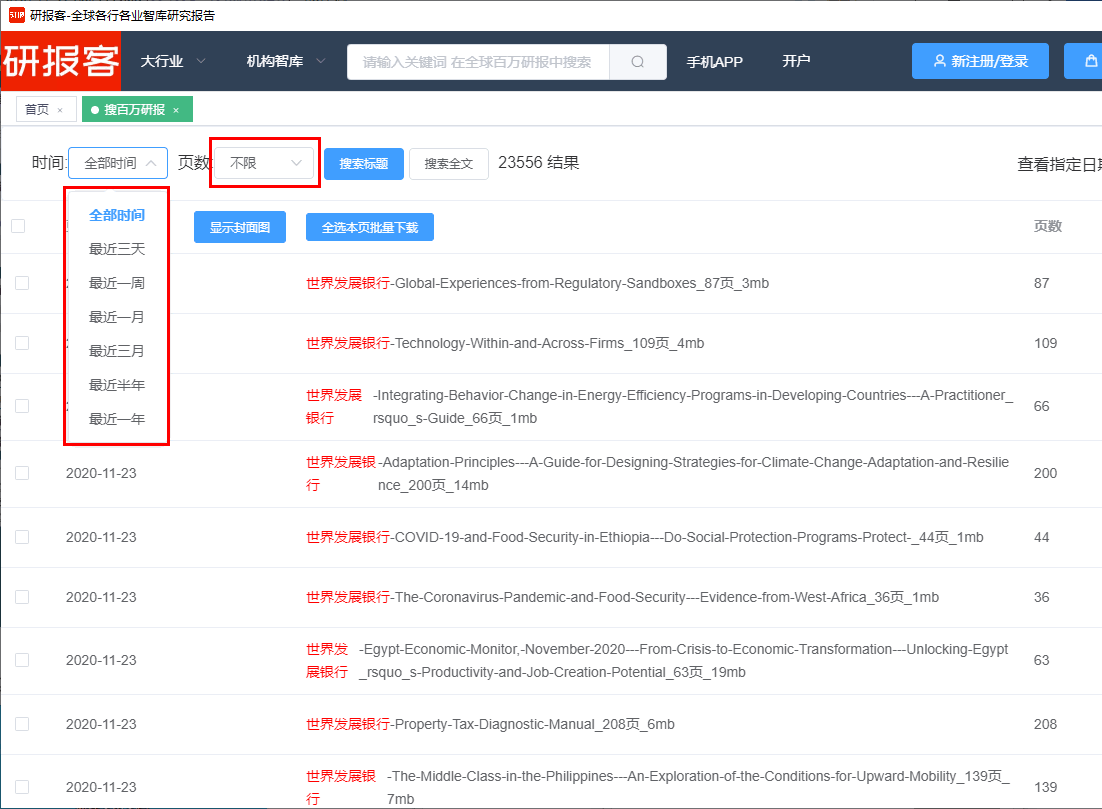
Task: Expand the 机构智库 menu
Action: click(x=285, y=61)
